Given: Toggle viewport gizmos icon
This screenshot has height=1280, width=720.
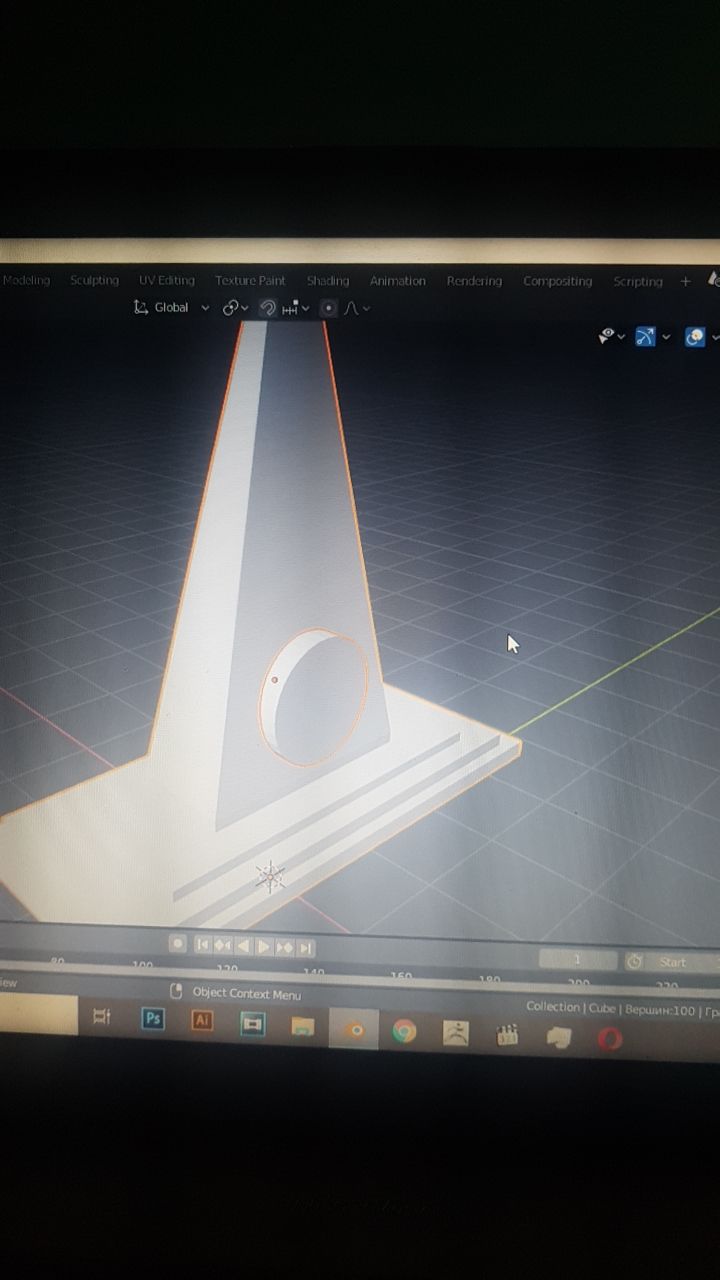Looking at the screenshot, I should click(645, 337).
